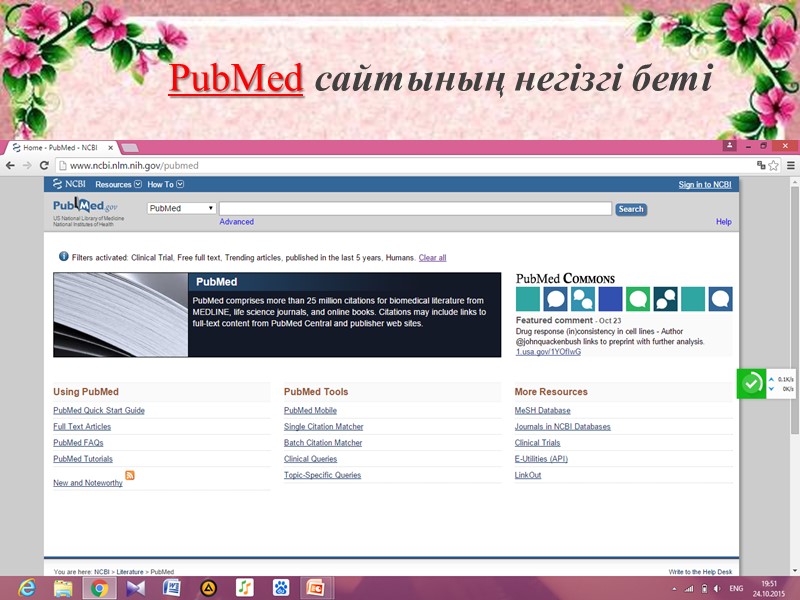Click the green speech bubble Commons tile
The image size is (800, 600).
pos(638,299)
